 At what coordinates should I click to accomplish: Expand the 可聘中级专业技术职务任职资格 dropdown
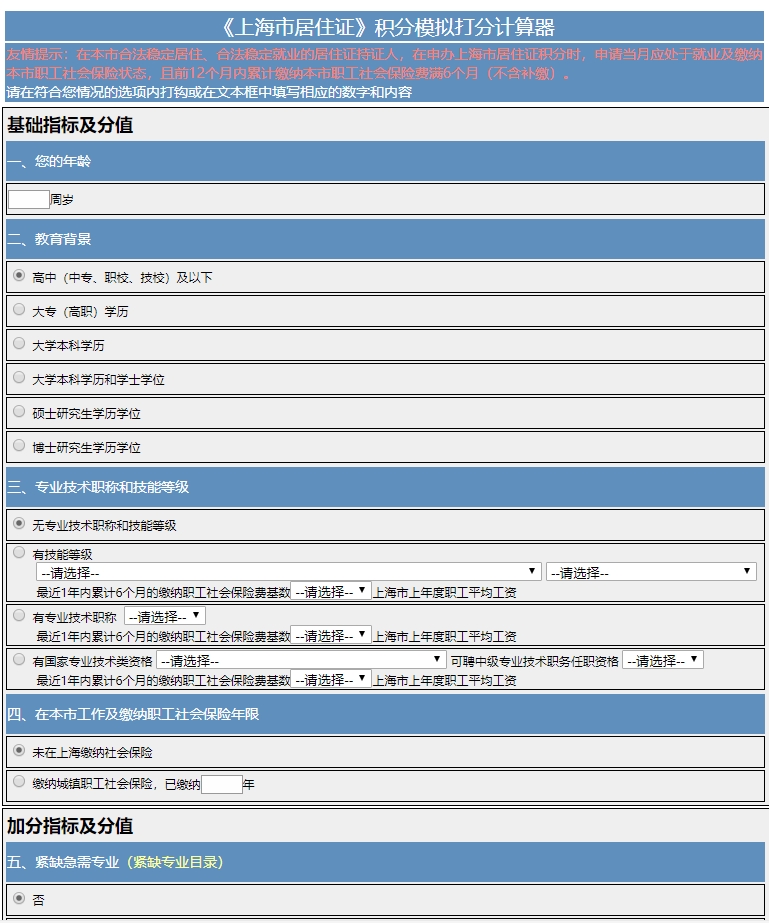[x=662, y=660]
